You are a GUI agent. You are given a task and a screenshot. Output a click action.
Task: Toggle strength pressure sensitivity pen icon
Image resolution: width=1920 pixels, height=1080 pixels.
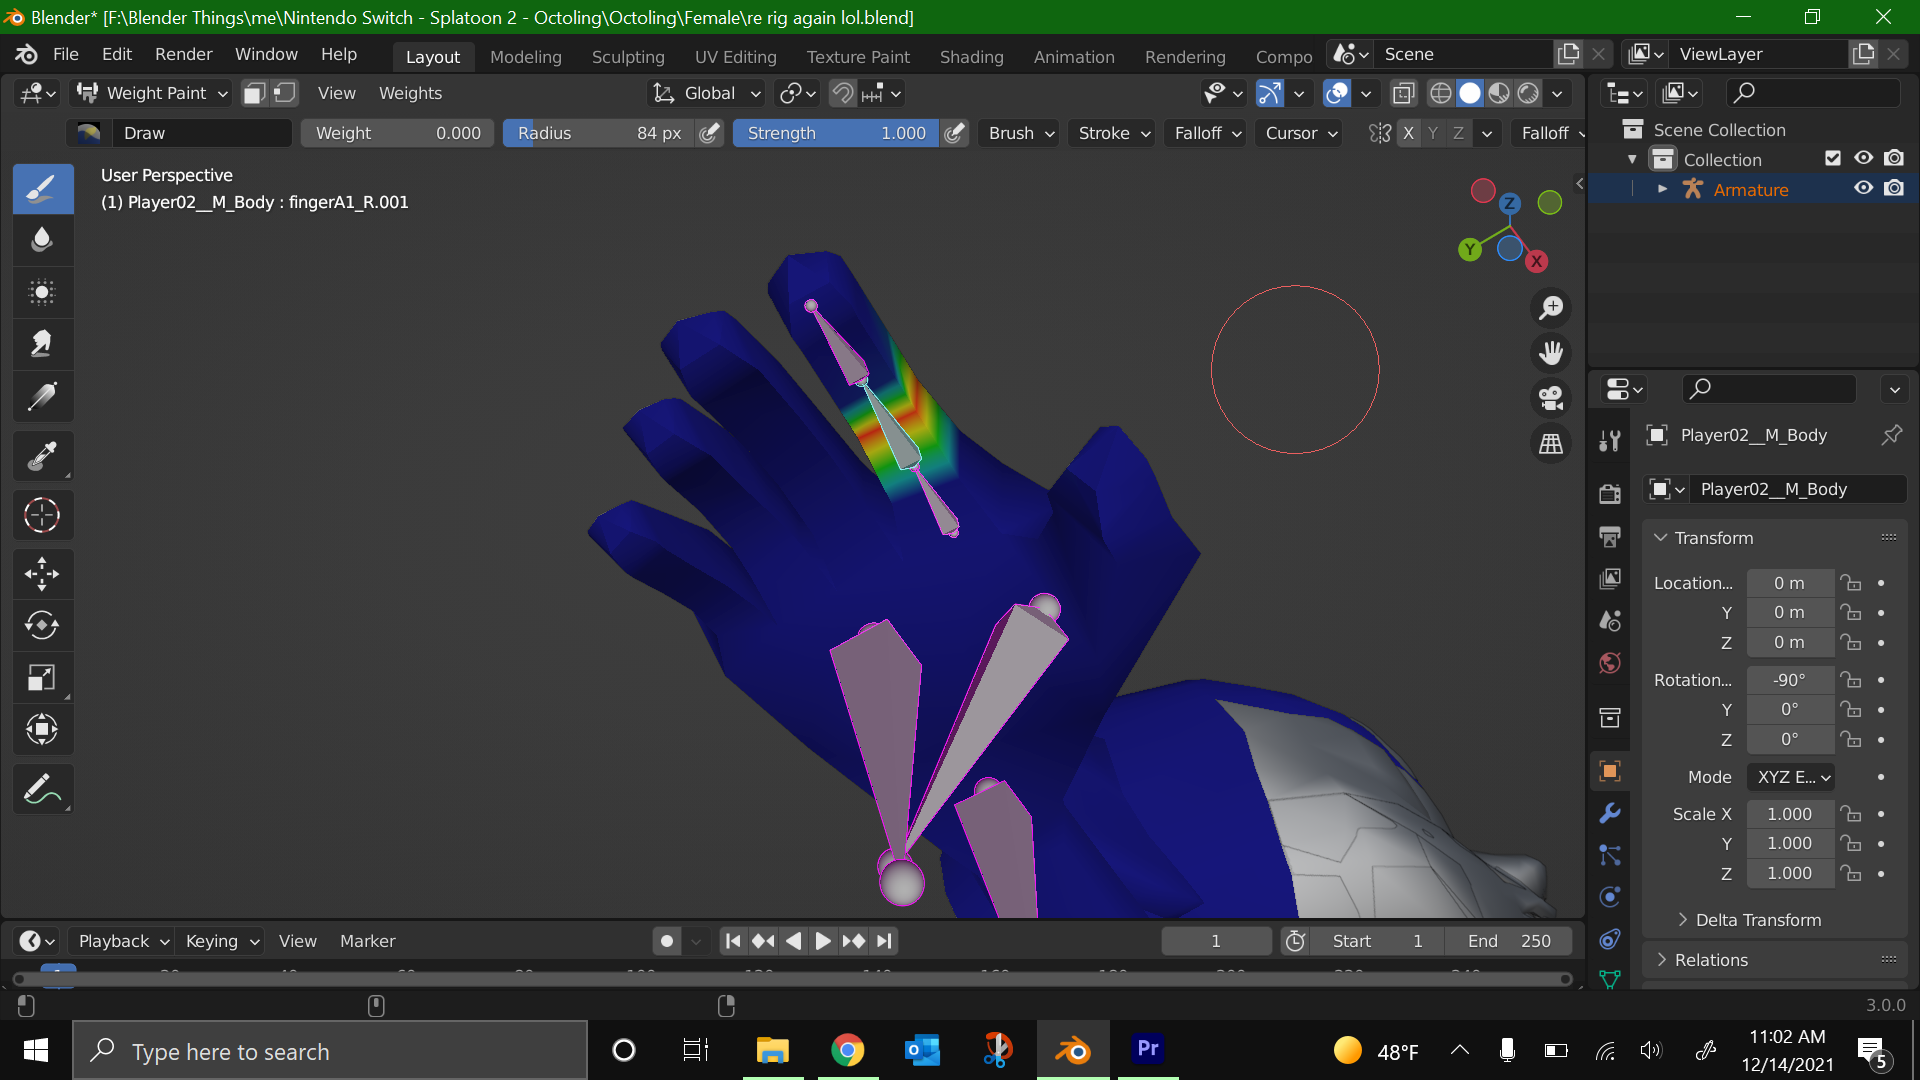click(955, 133)
